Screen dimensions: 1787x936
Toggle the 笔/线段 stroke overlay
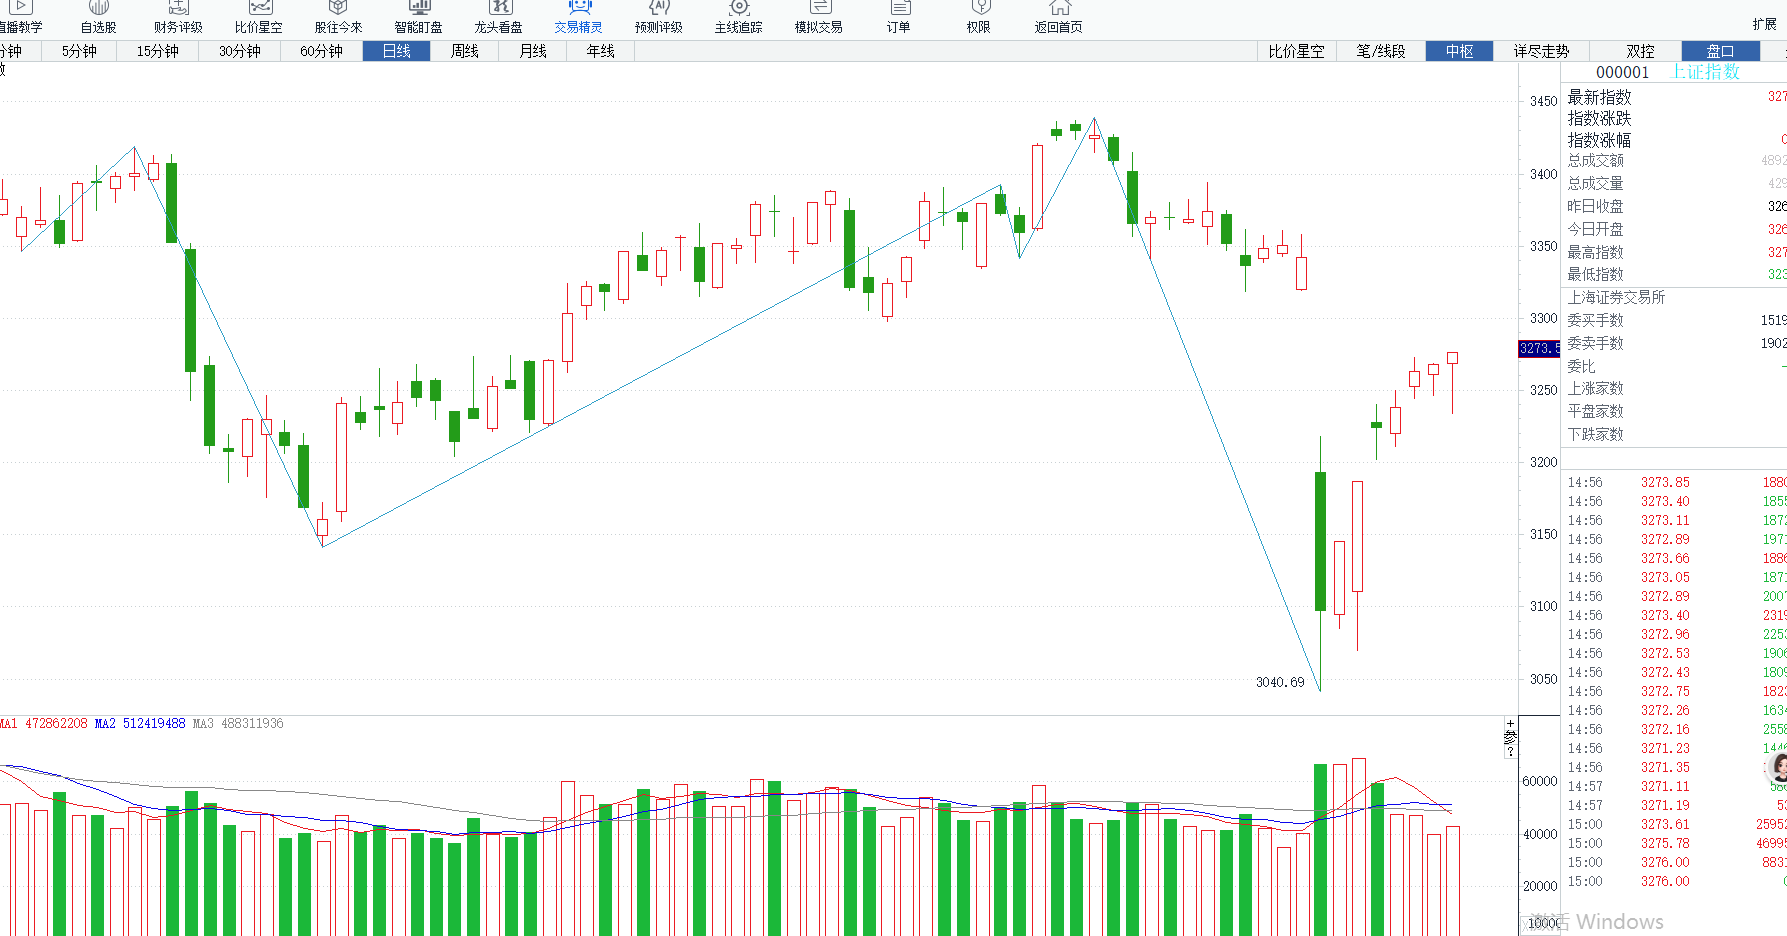[1380, 51]
